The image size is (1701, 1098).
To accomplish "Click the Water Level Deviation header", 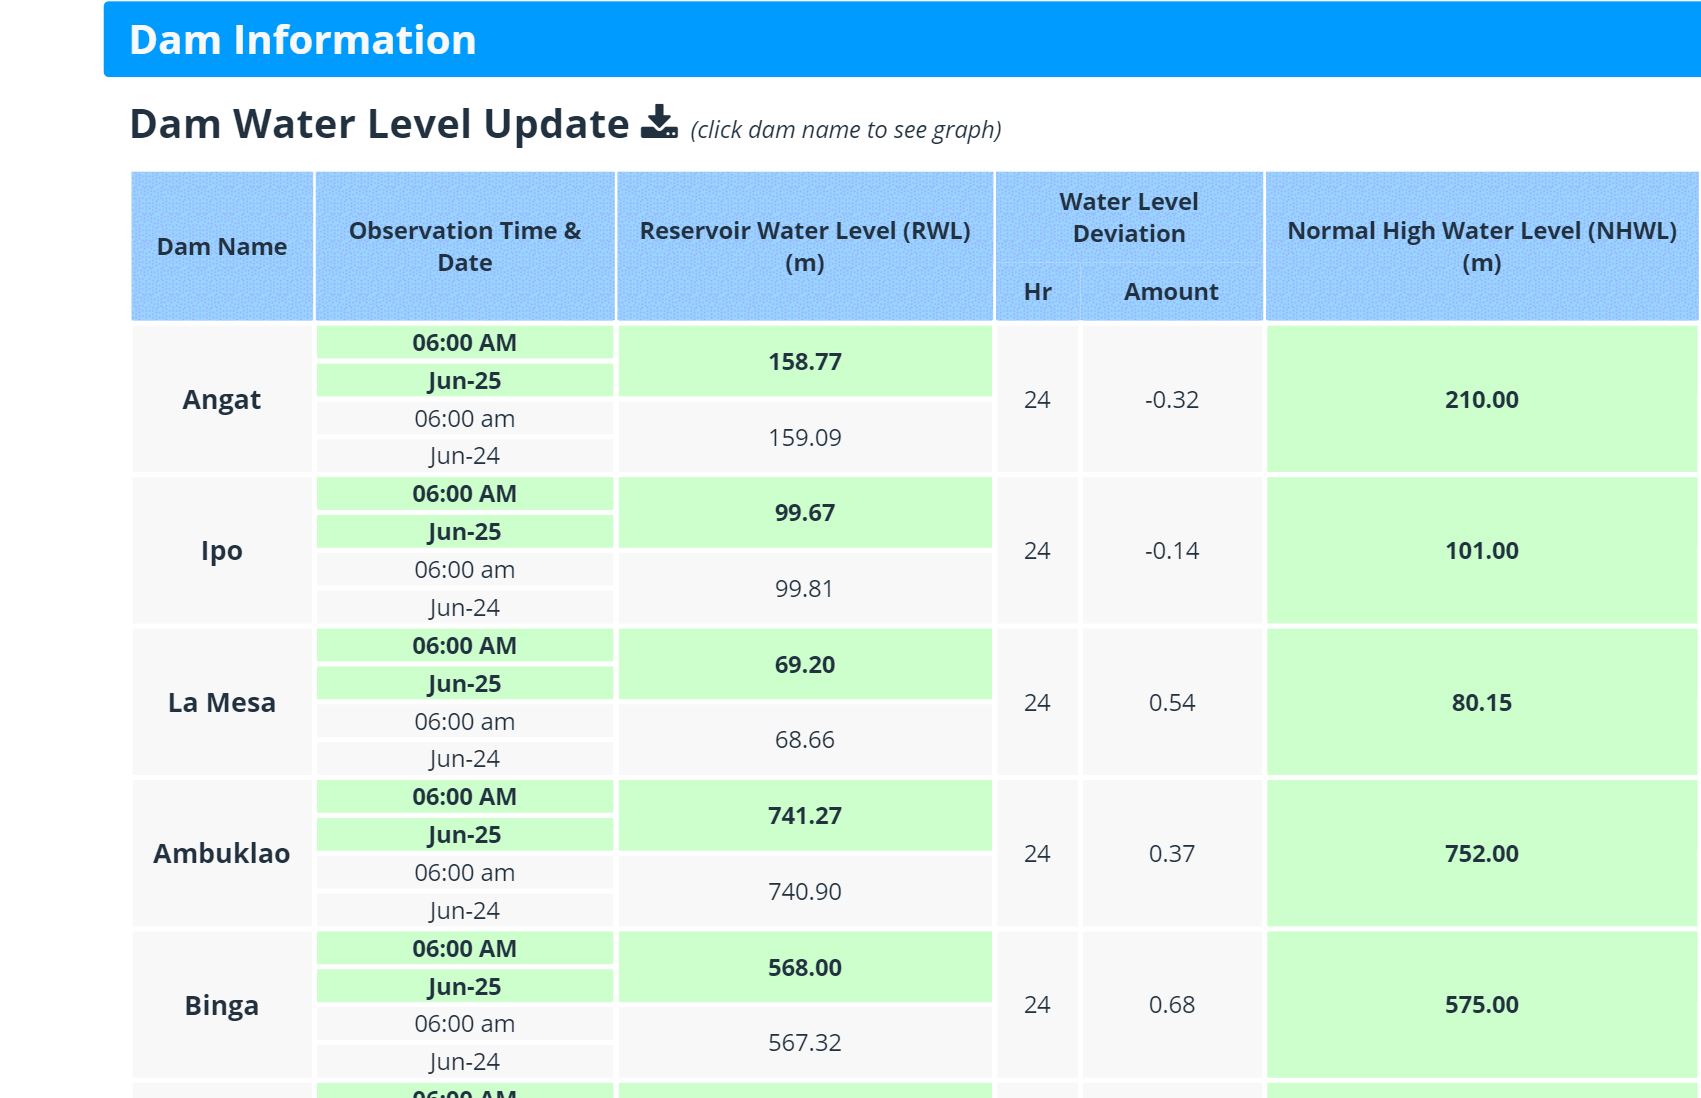I will click(1128, 218).
